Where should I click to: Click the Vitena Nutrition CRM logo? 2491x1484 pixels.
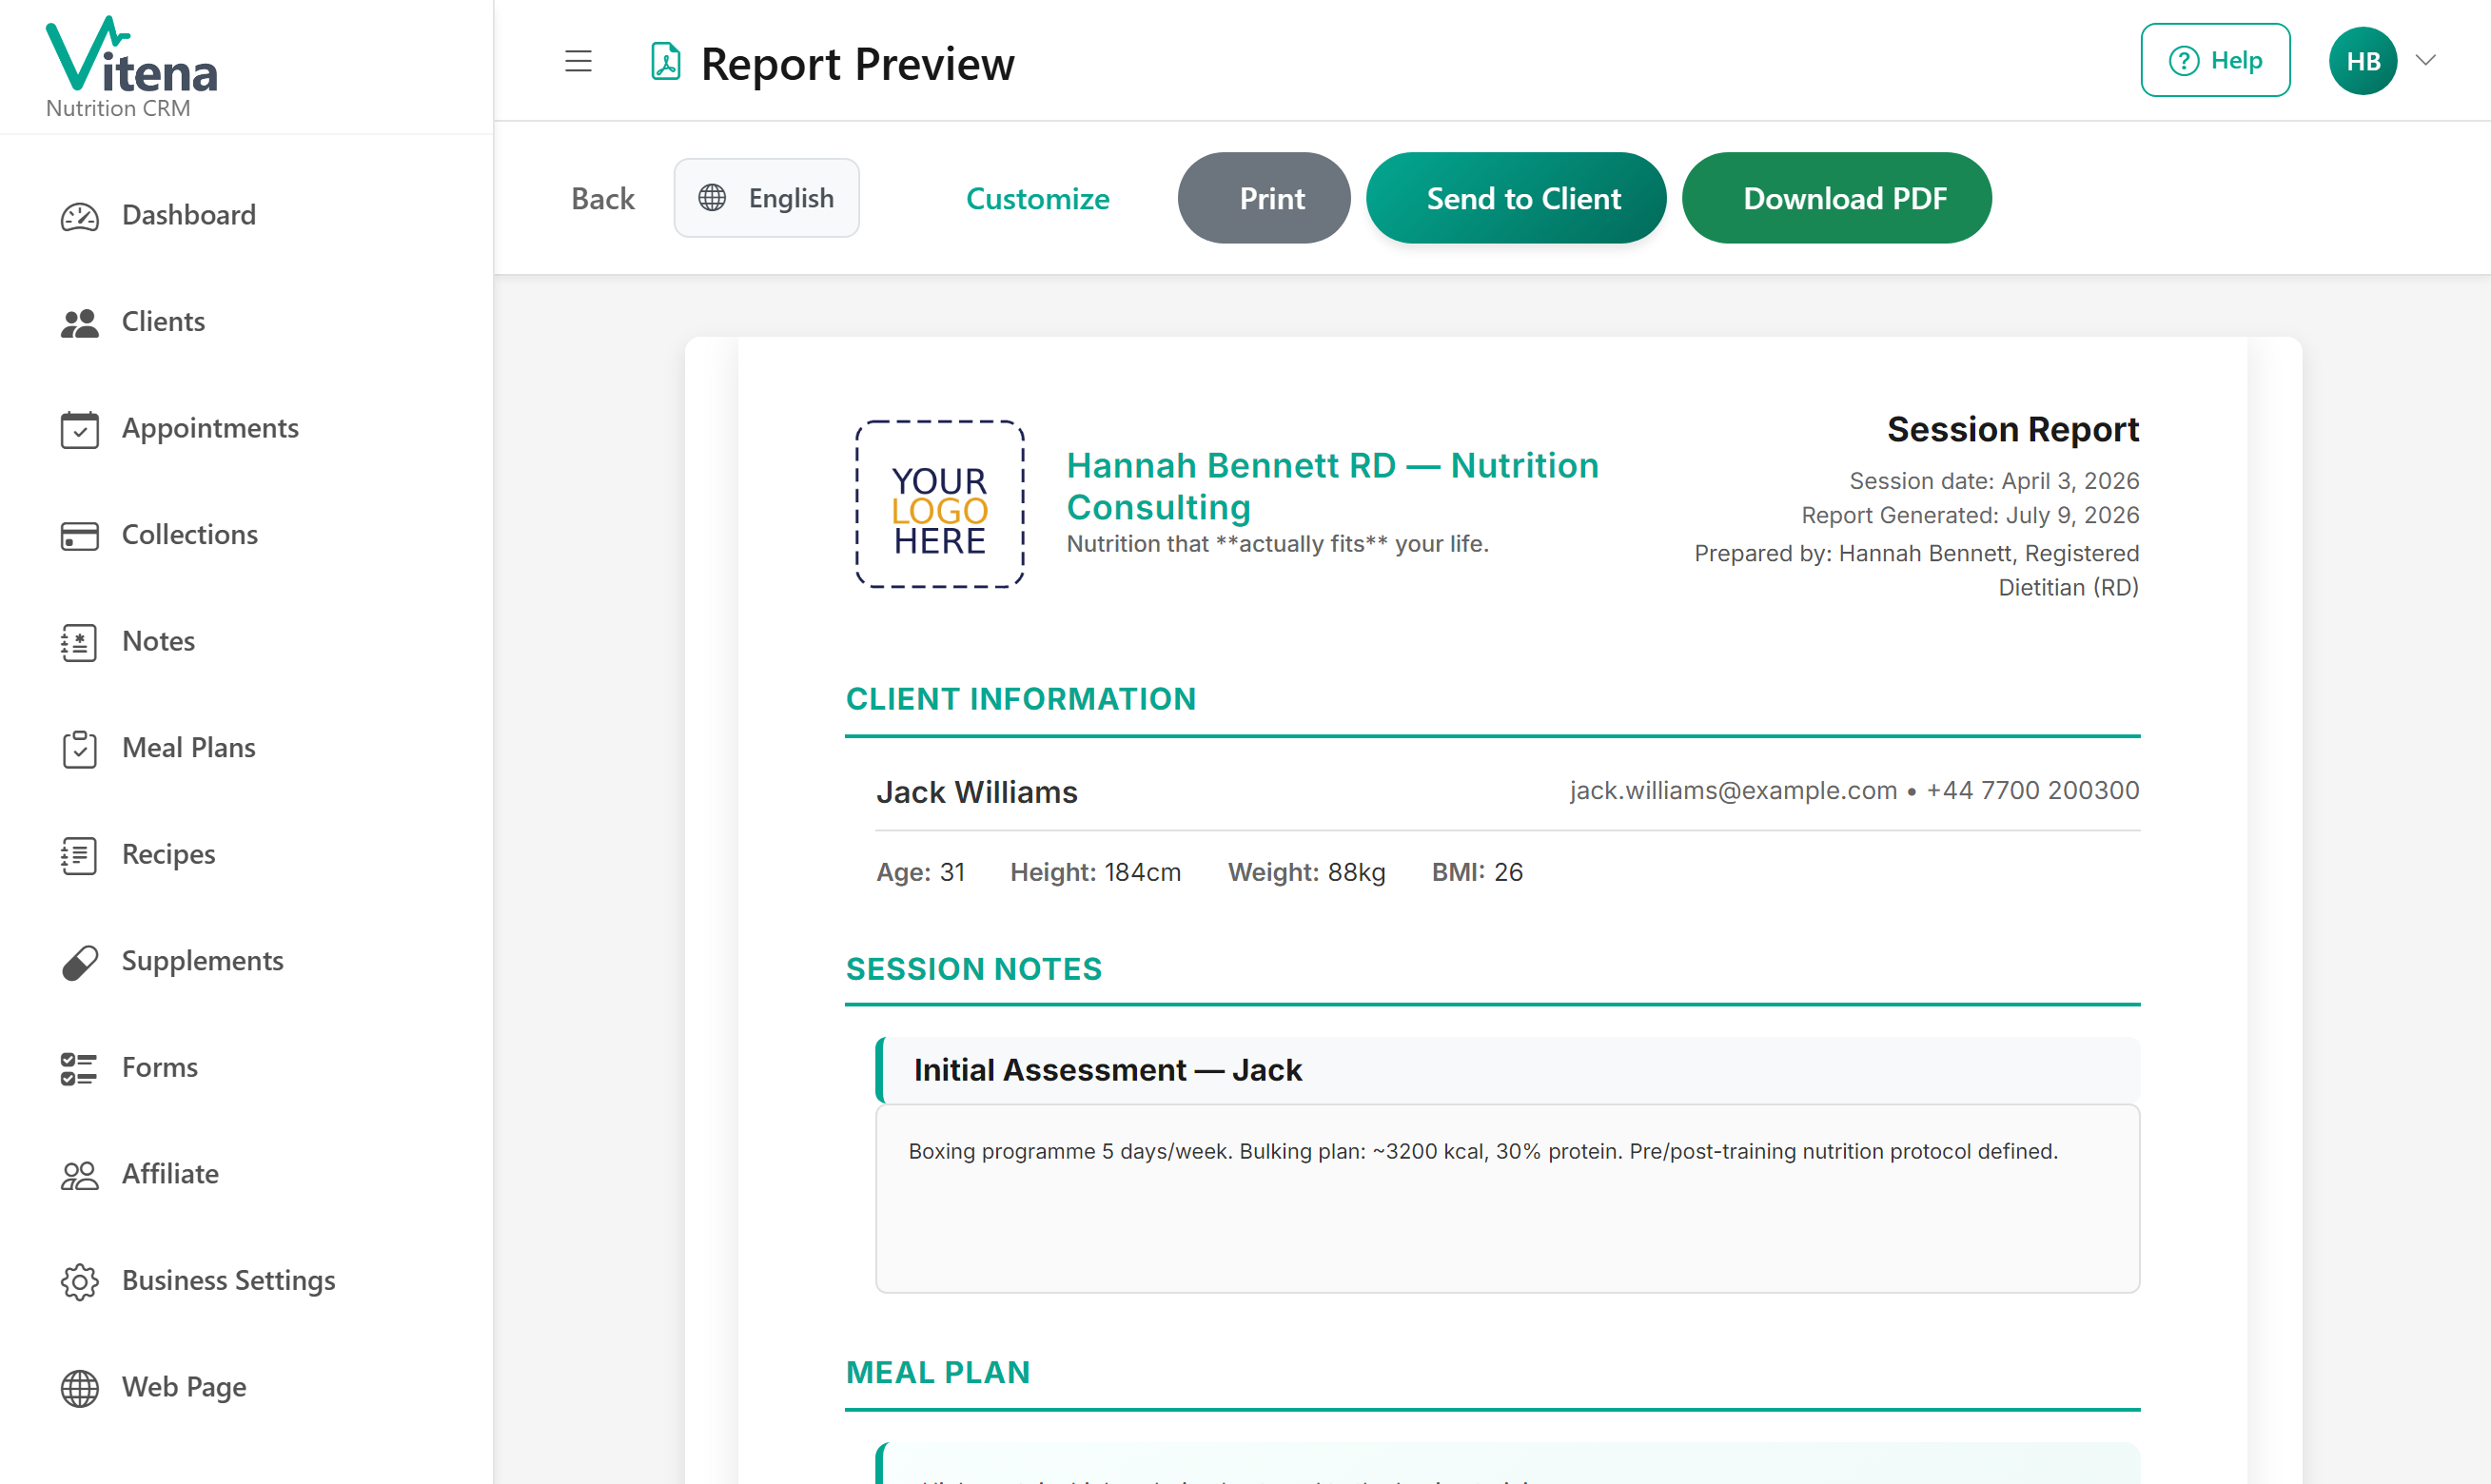coord(131,67)
